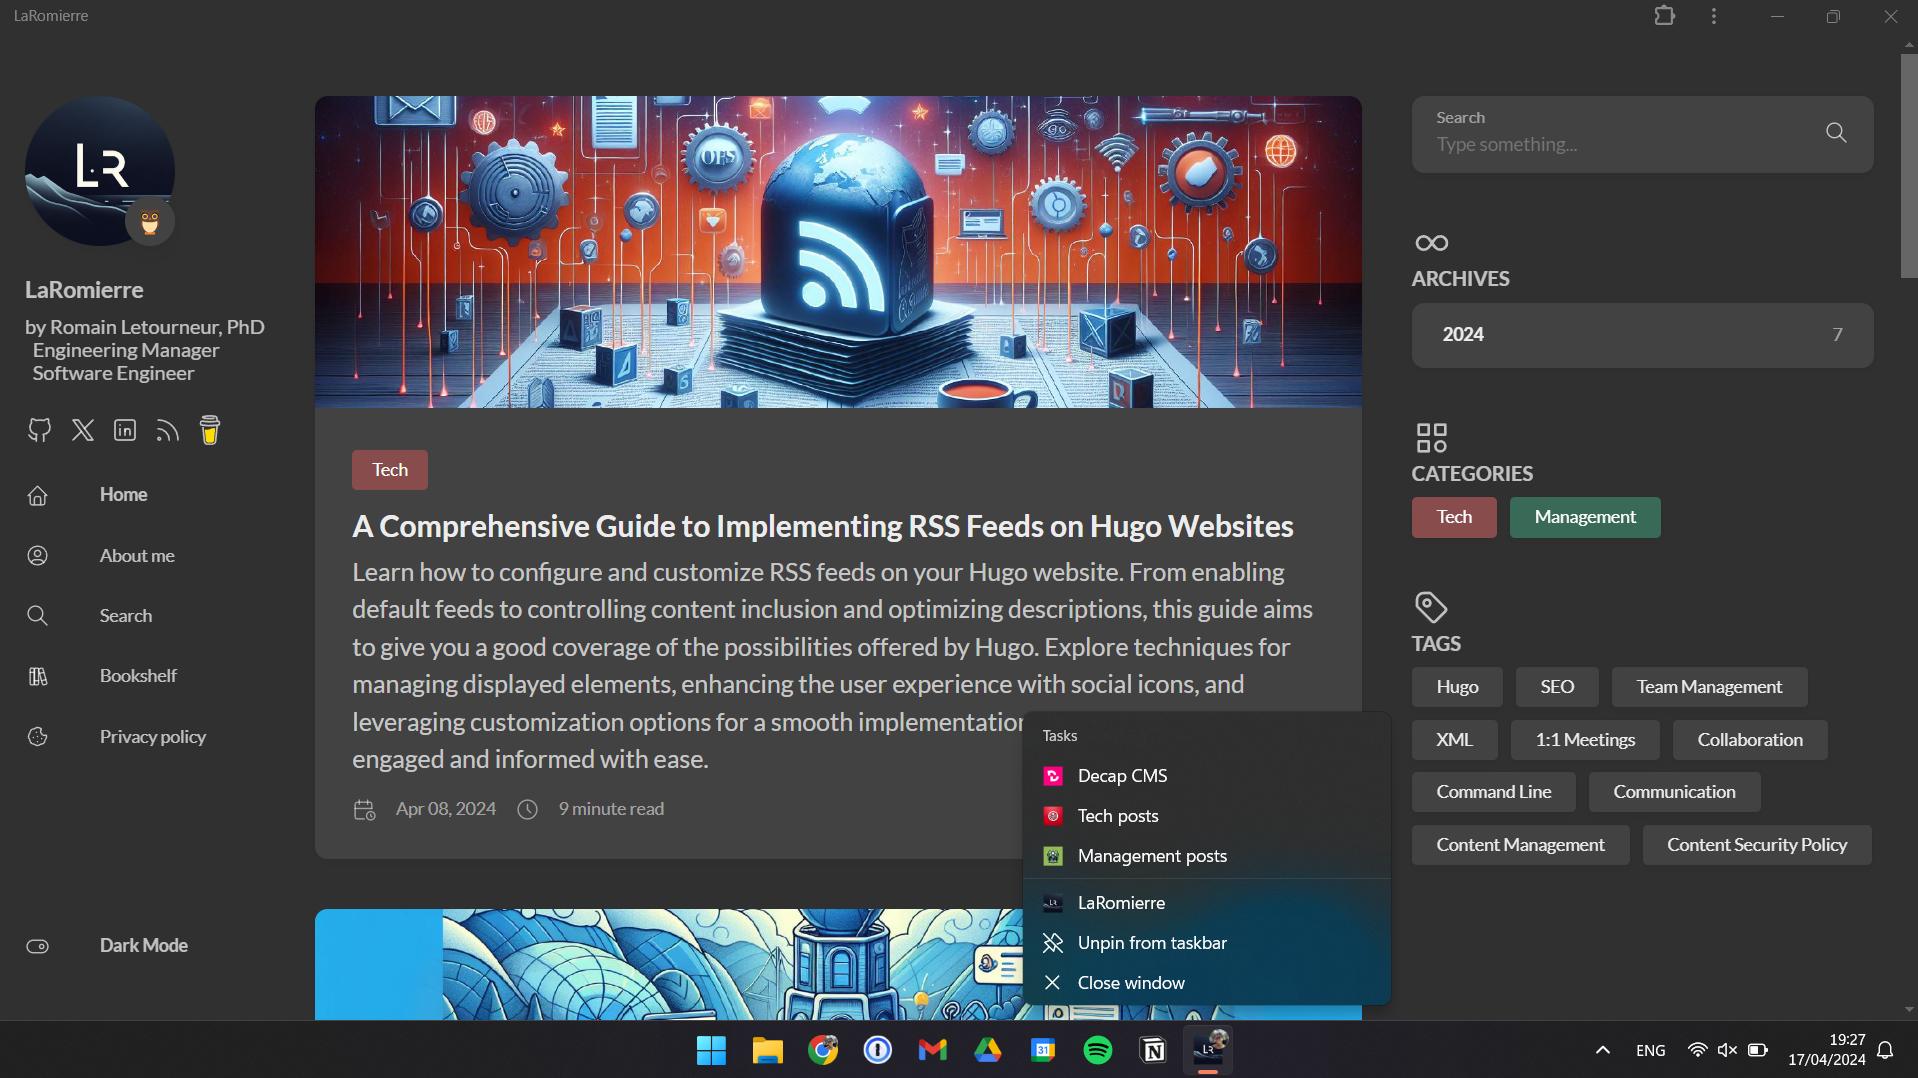Show hidden system tray icons chevron

click(1602, 1050)
